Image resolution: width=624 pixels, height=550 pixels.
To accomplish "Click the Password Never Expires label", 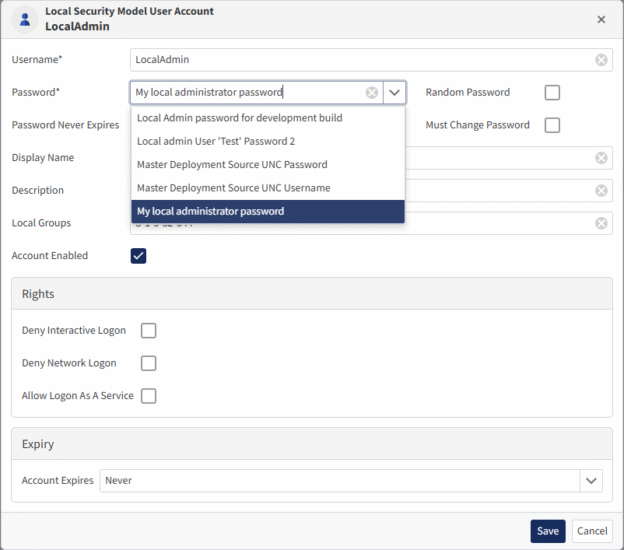I will coord(65,125).
